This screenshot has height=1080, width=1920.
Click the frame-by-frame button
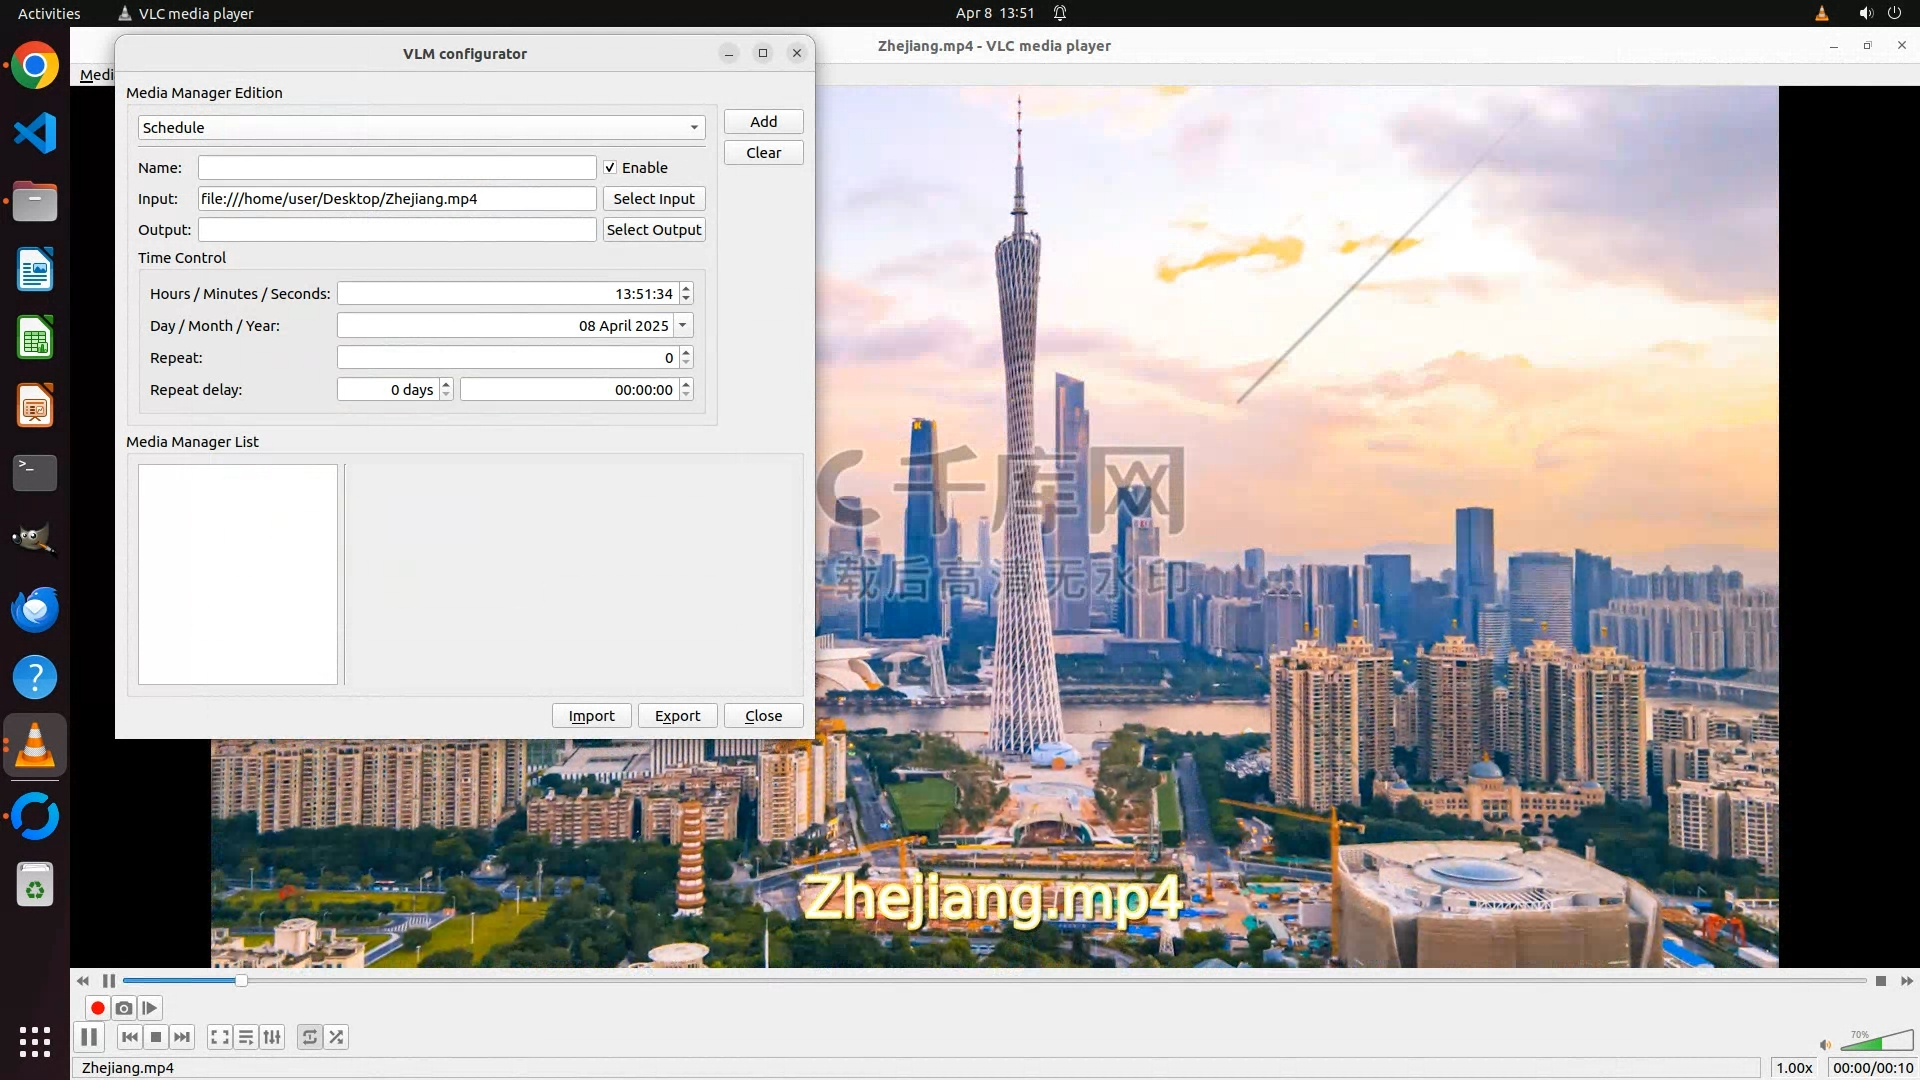pos(150,1008)
